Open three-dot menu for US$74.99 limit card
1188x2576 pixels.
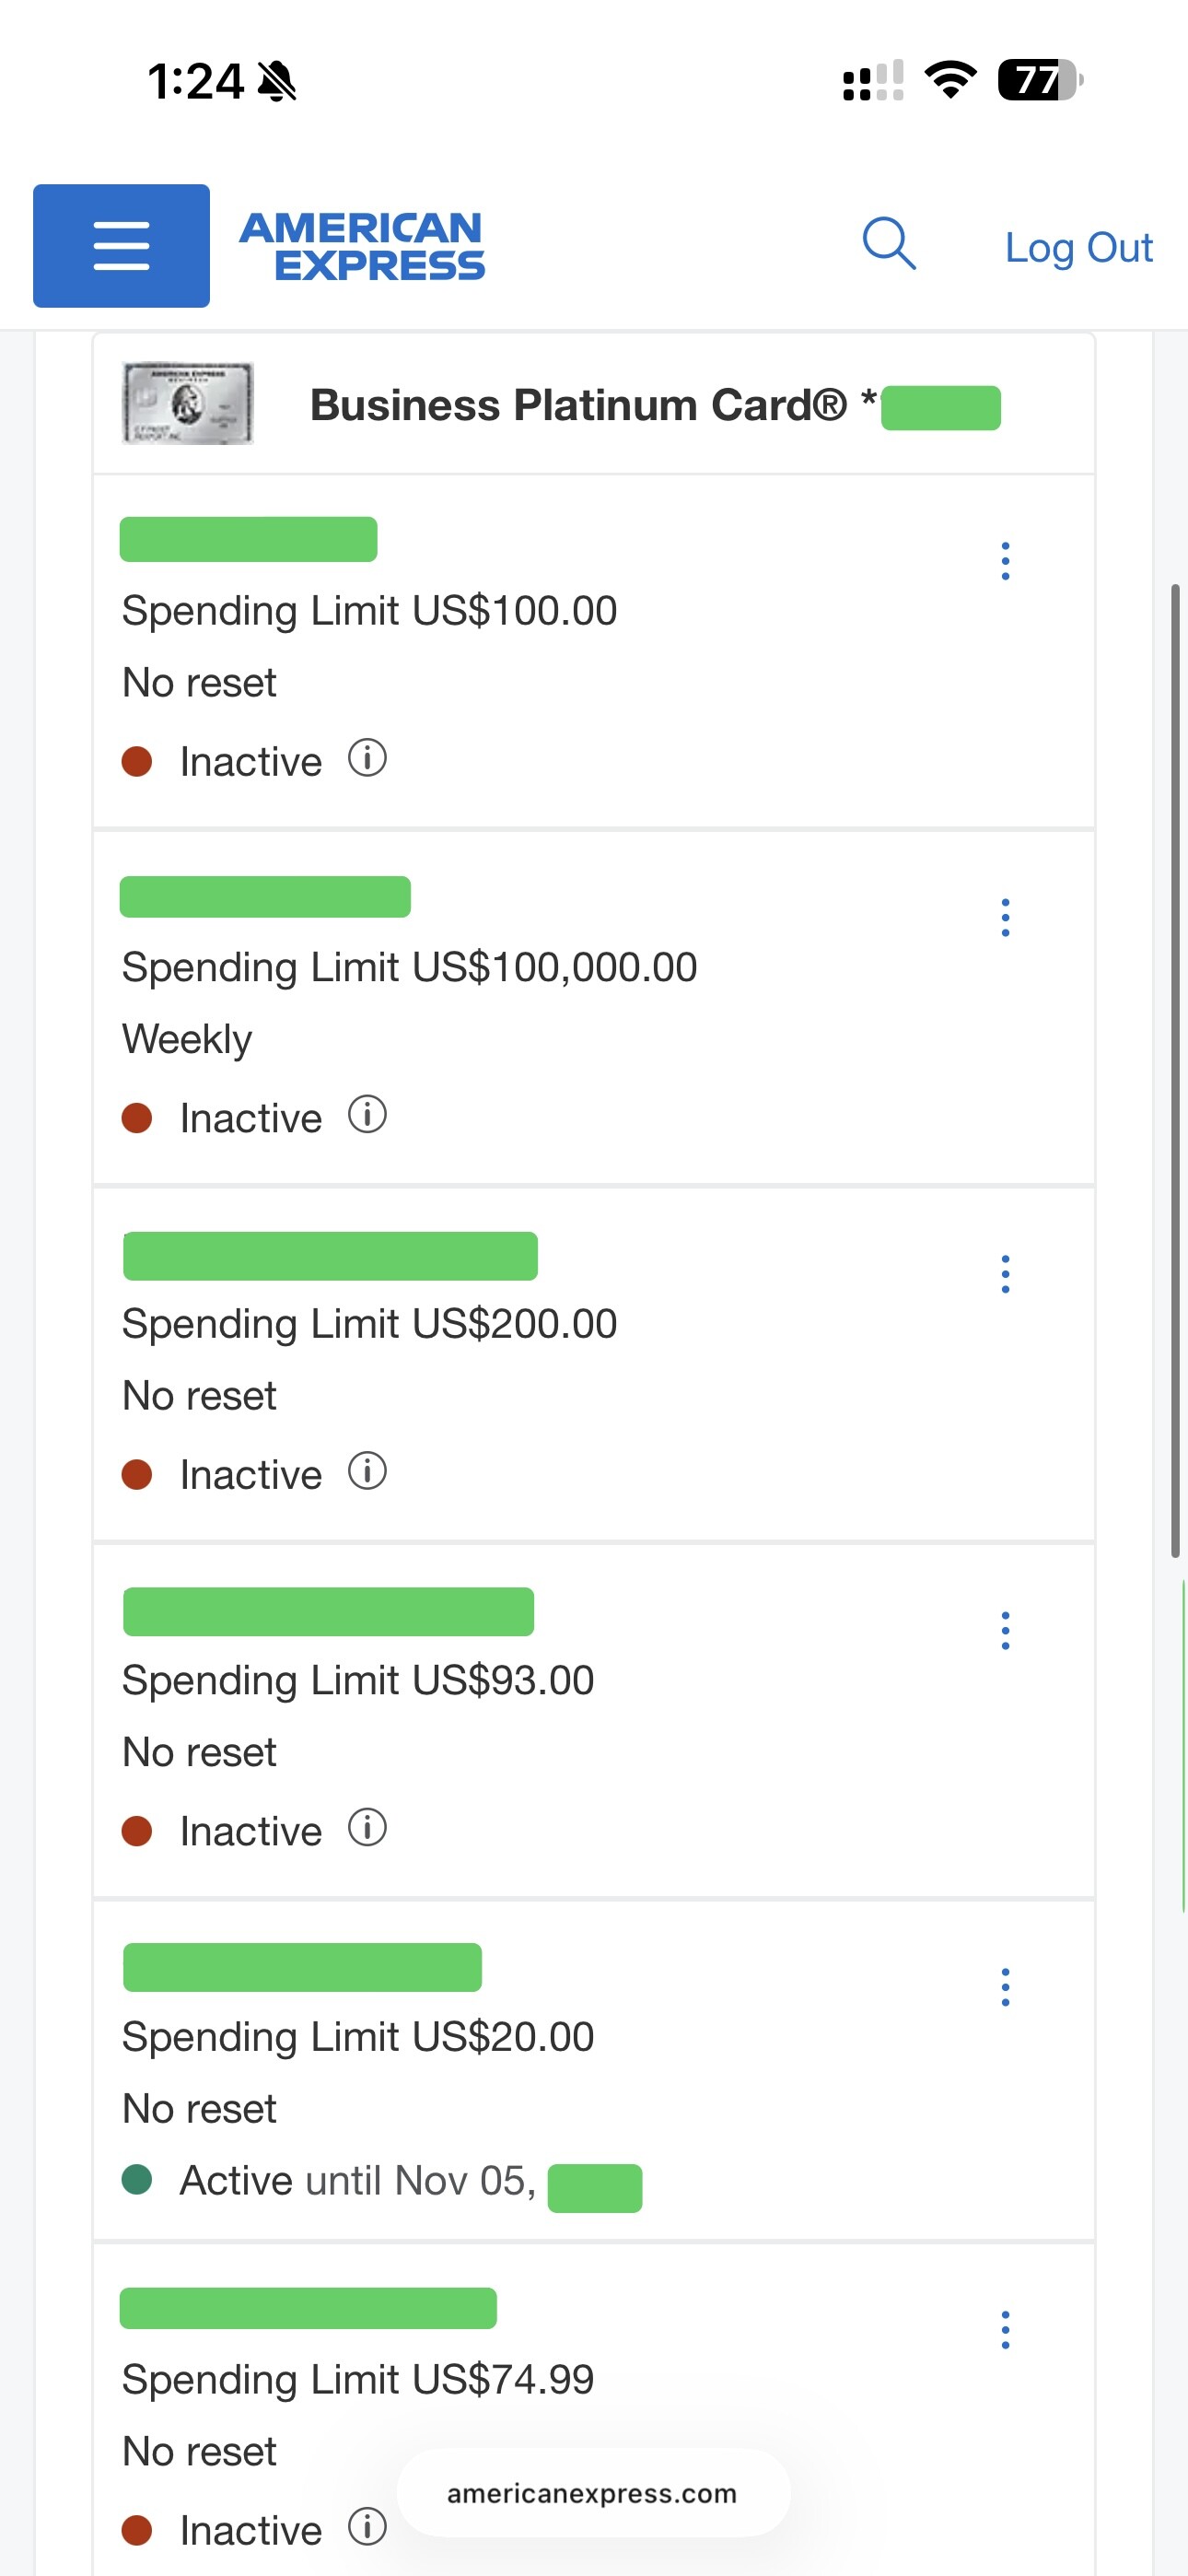pos(1005,2330)
